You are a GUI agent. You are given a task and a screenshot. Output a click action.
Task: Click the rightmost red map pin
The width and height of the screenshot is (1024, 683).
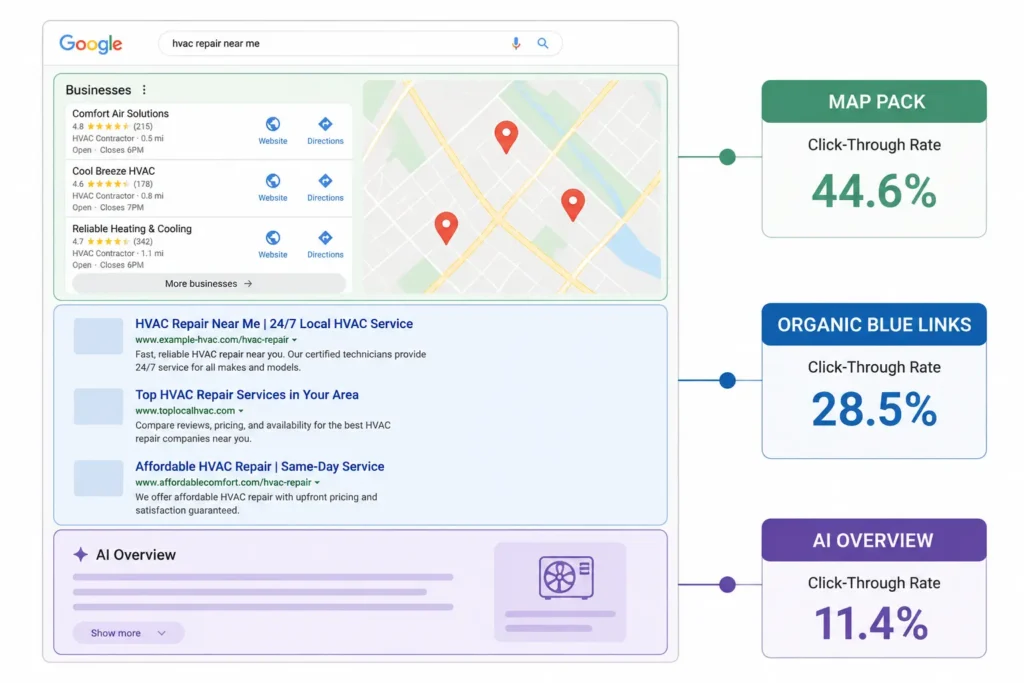[573, 204]
